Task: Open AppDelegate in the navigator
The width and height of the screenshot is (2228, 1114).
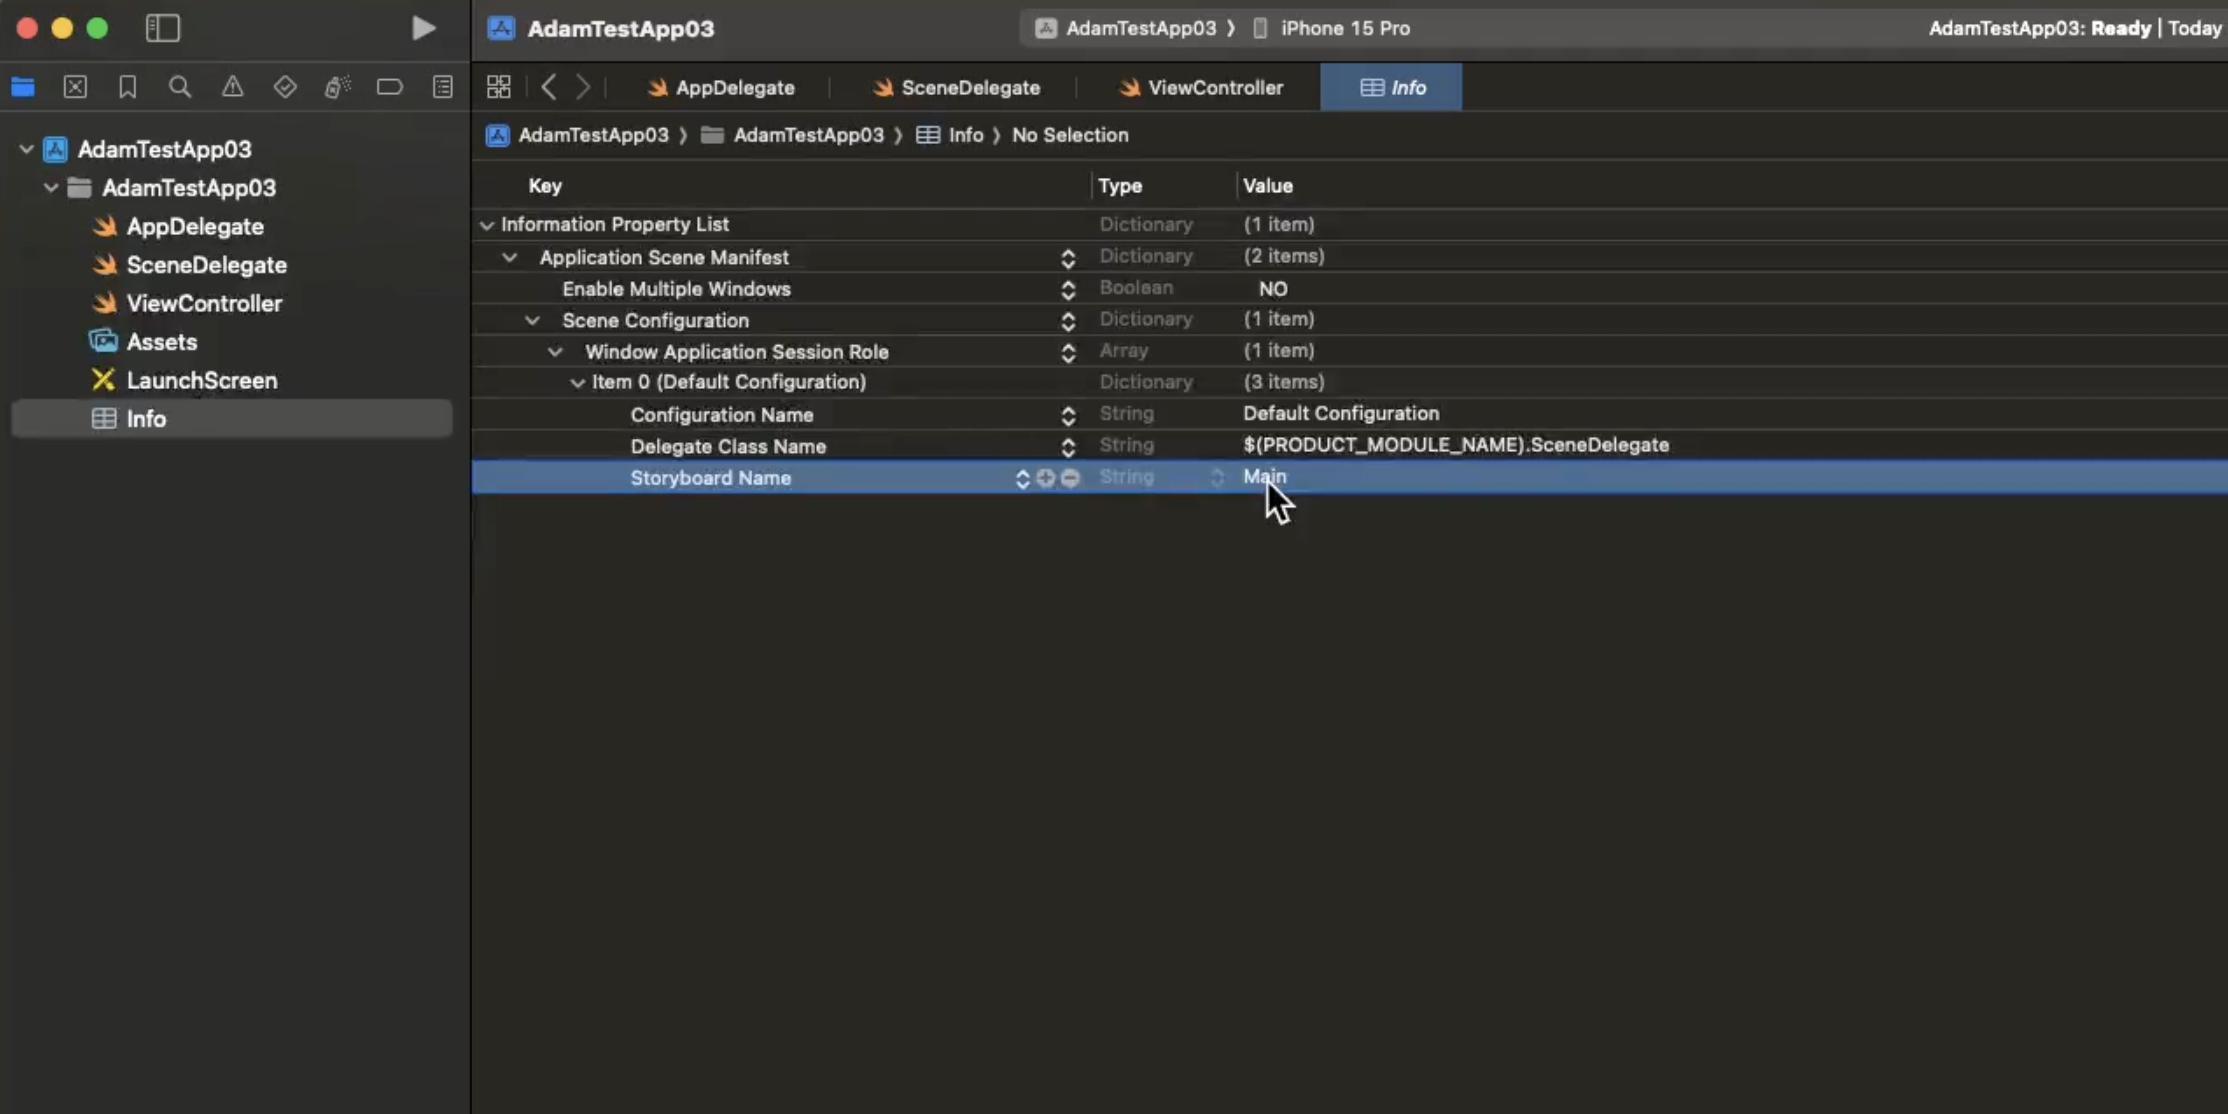Action: point(195,226)
